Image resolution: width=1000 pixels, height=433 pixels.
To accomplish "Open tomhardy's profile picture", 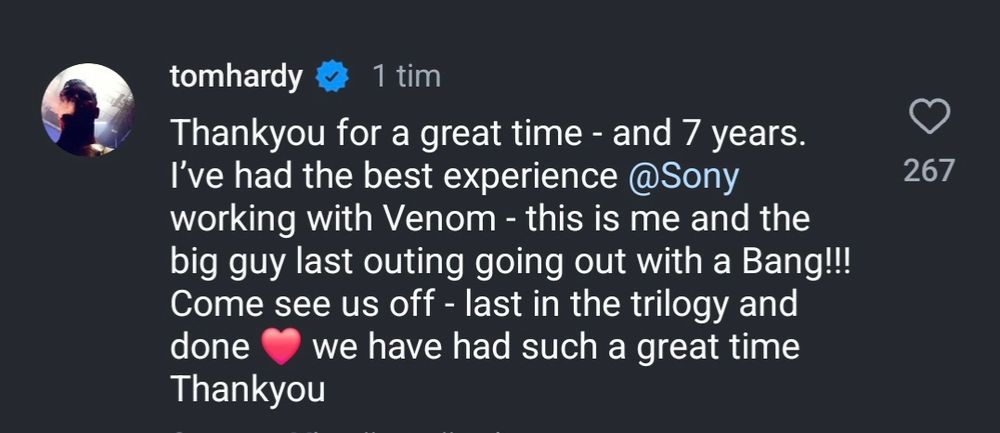I will point(87,110).
